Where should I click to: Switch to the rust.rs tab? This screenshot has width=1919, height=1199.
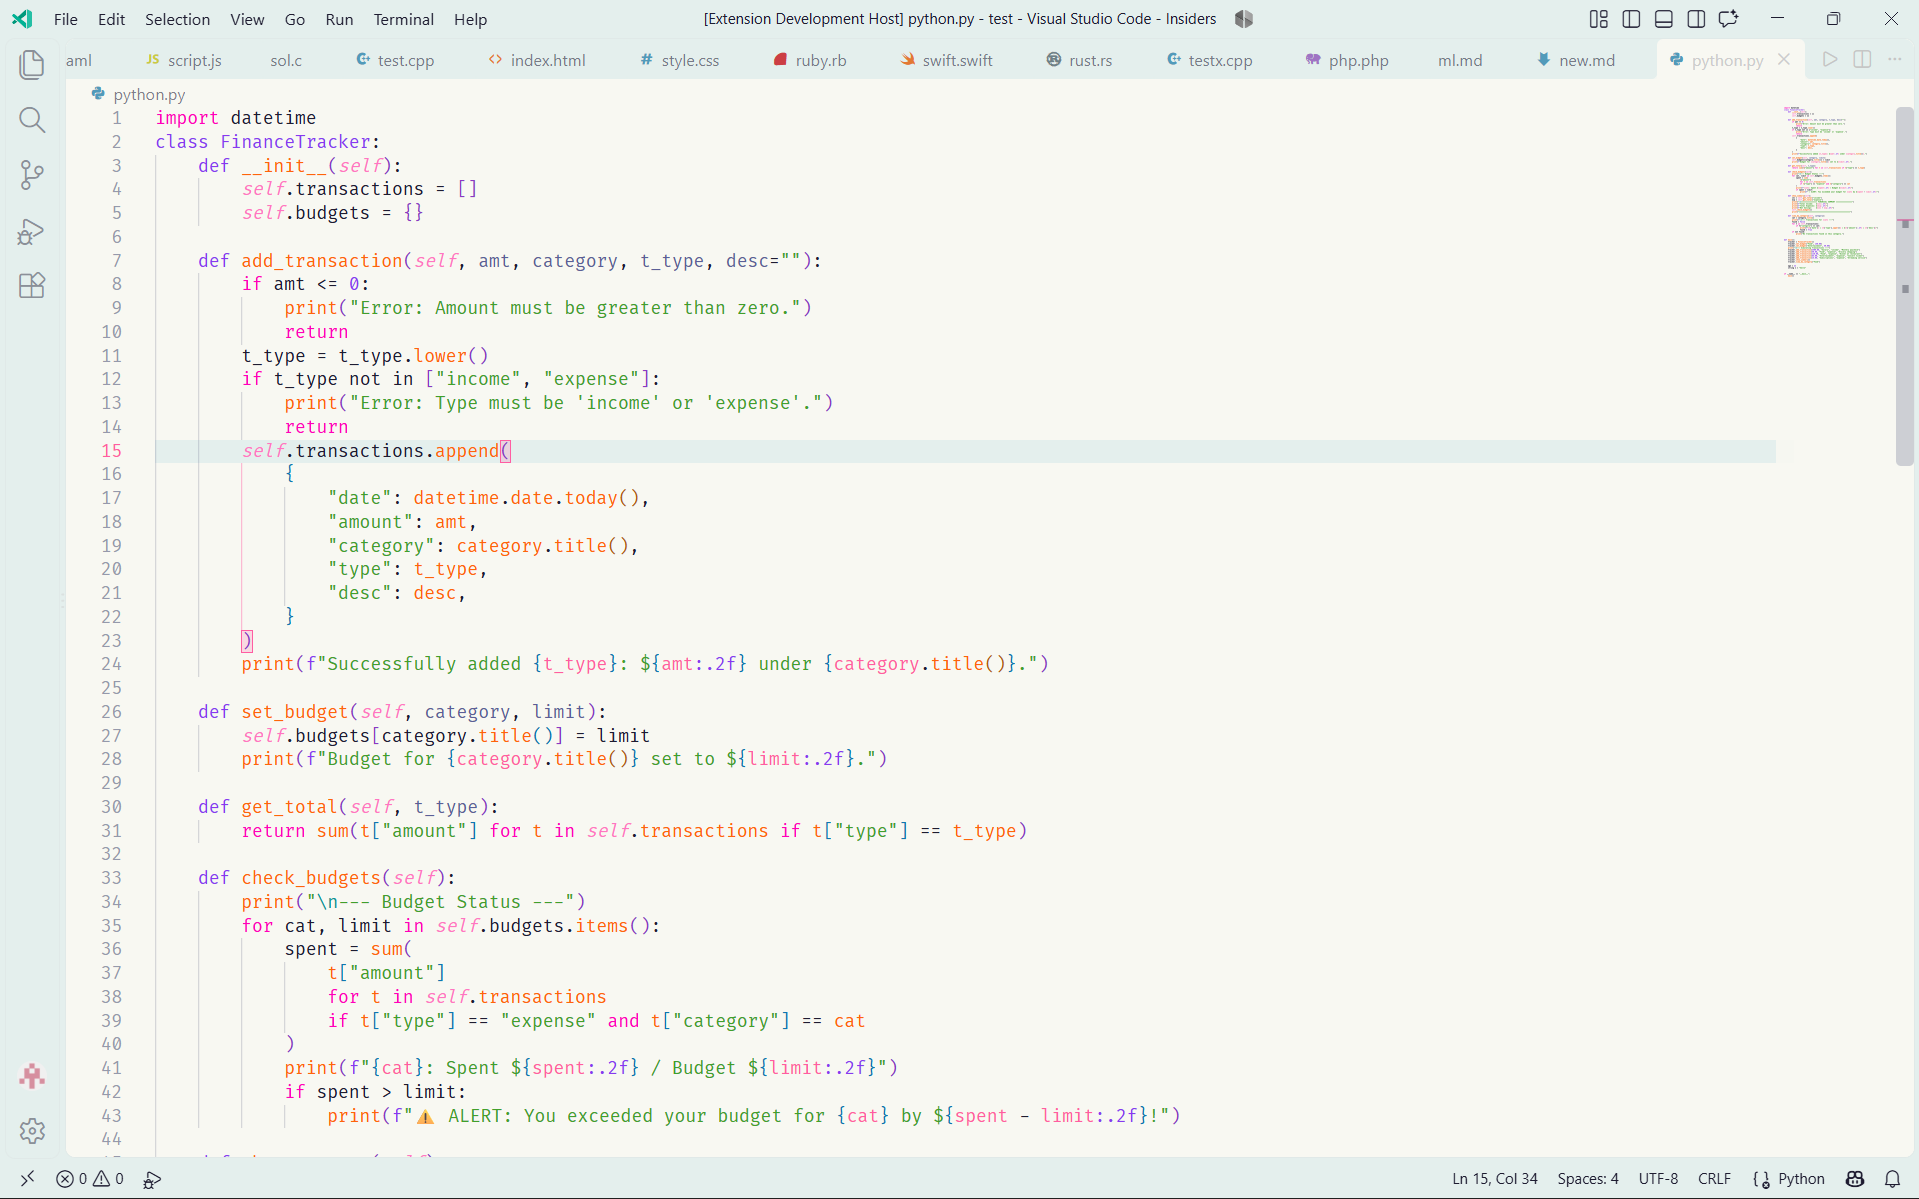click(1079, 60)
